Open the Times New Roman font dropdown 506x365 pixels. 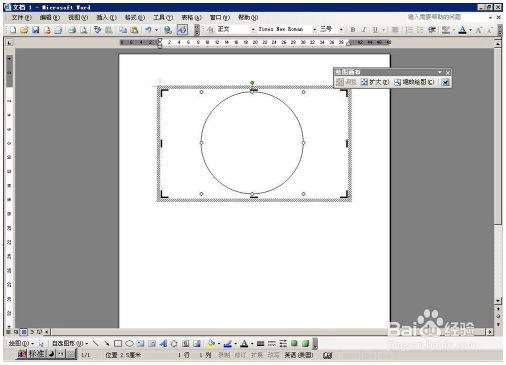[314, 30]
